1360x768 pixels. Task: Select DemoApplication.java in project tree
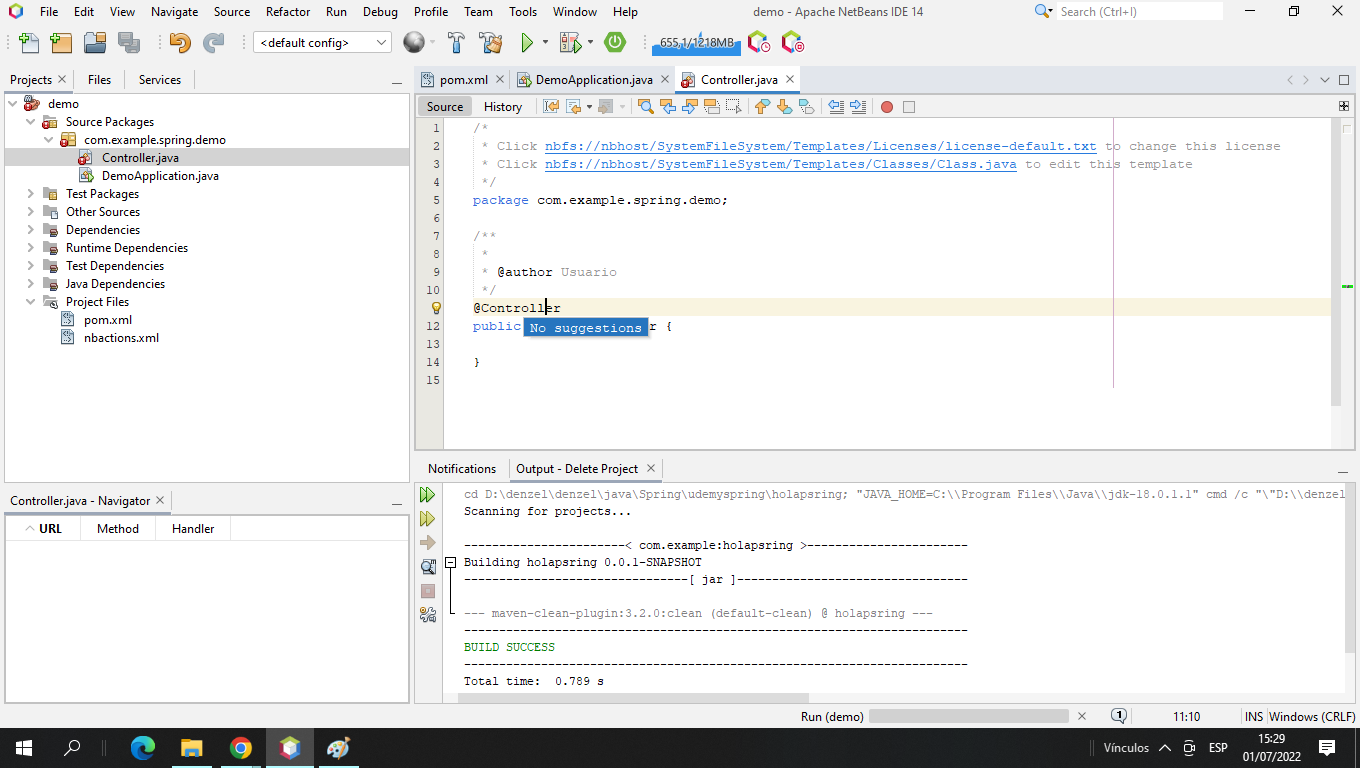[x=160, y=176]
